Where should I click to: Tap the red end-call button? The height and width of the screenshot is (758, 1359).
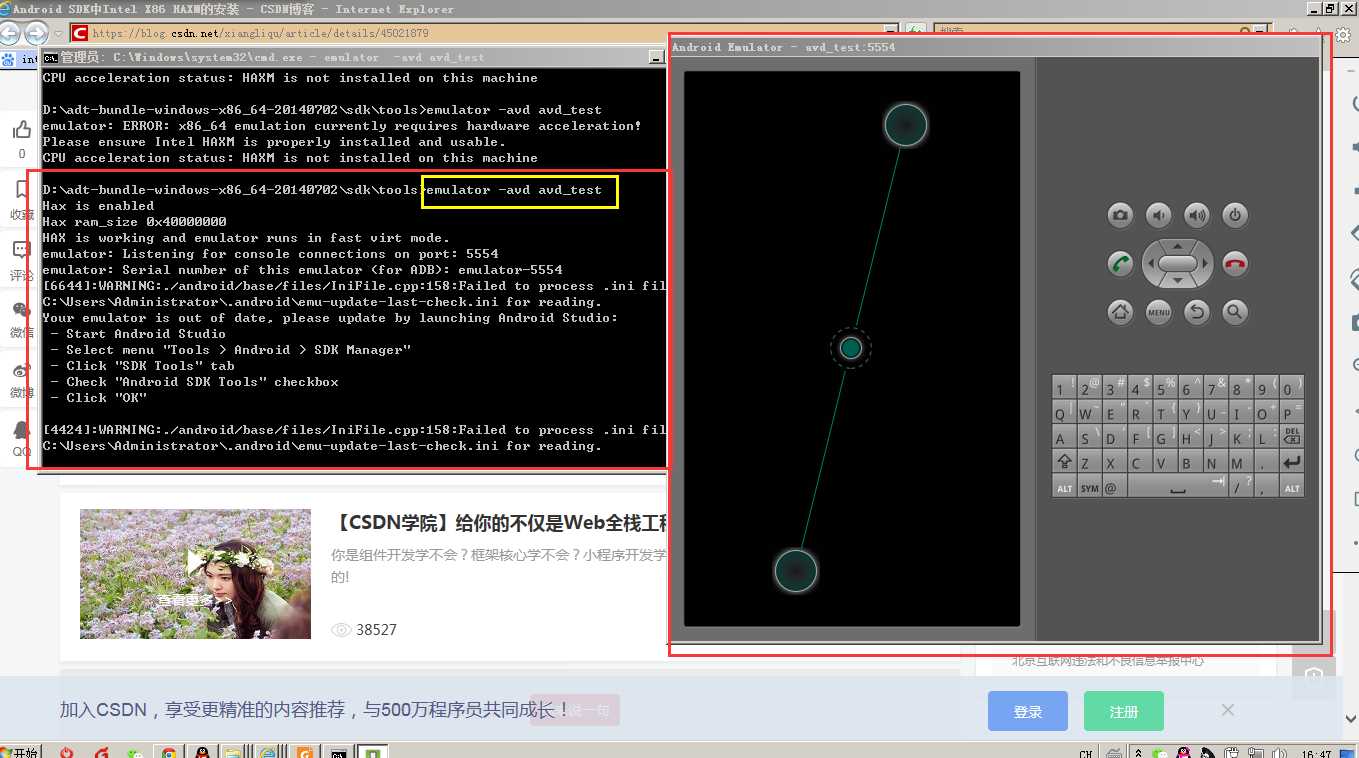1235,264
